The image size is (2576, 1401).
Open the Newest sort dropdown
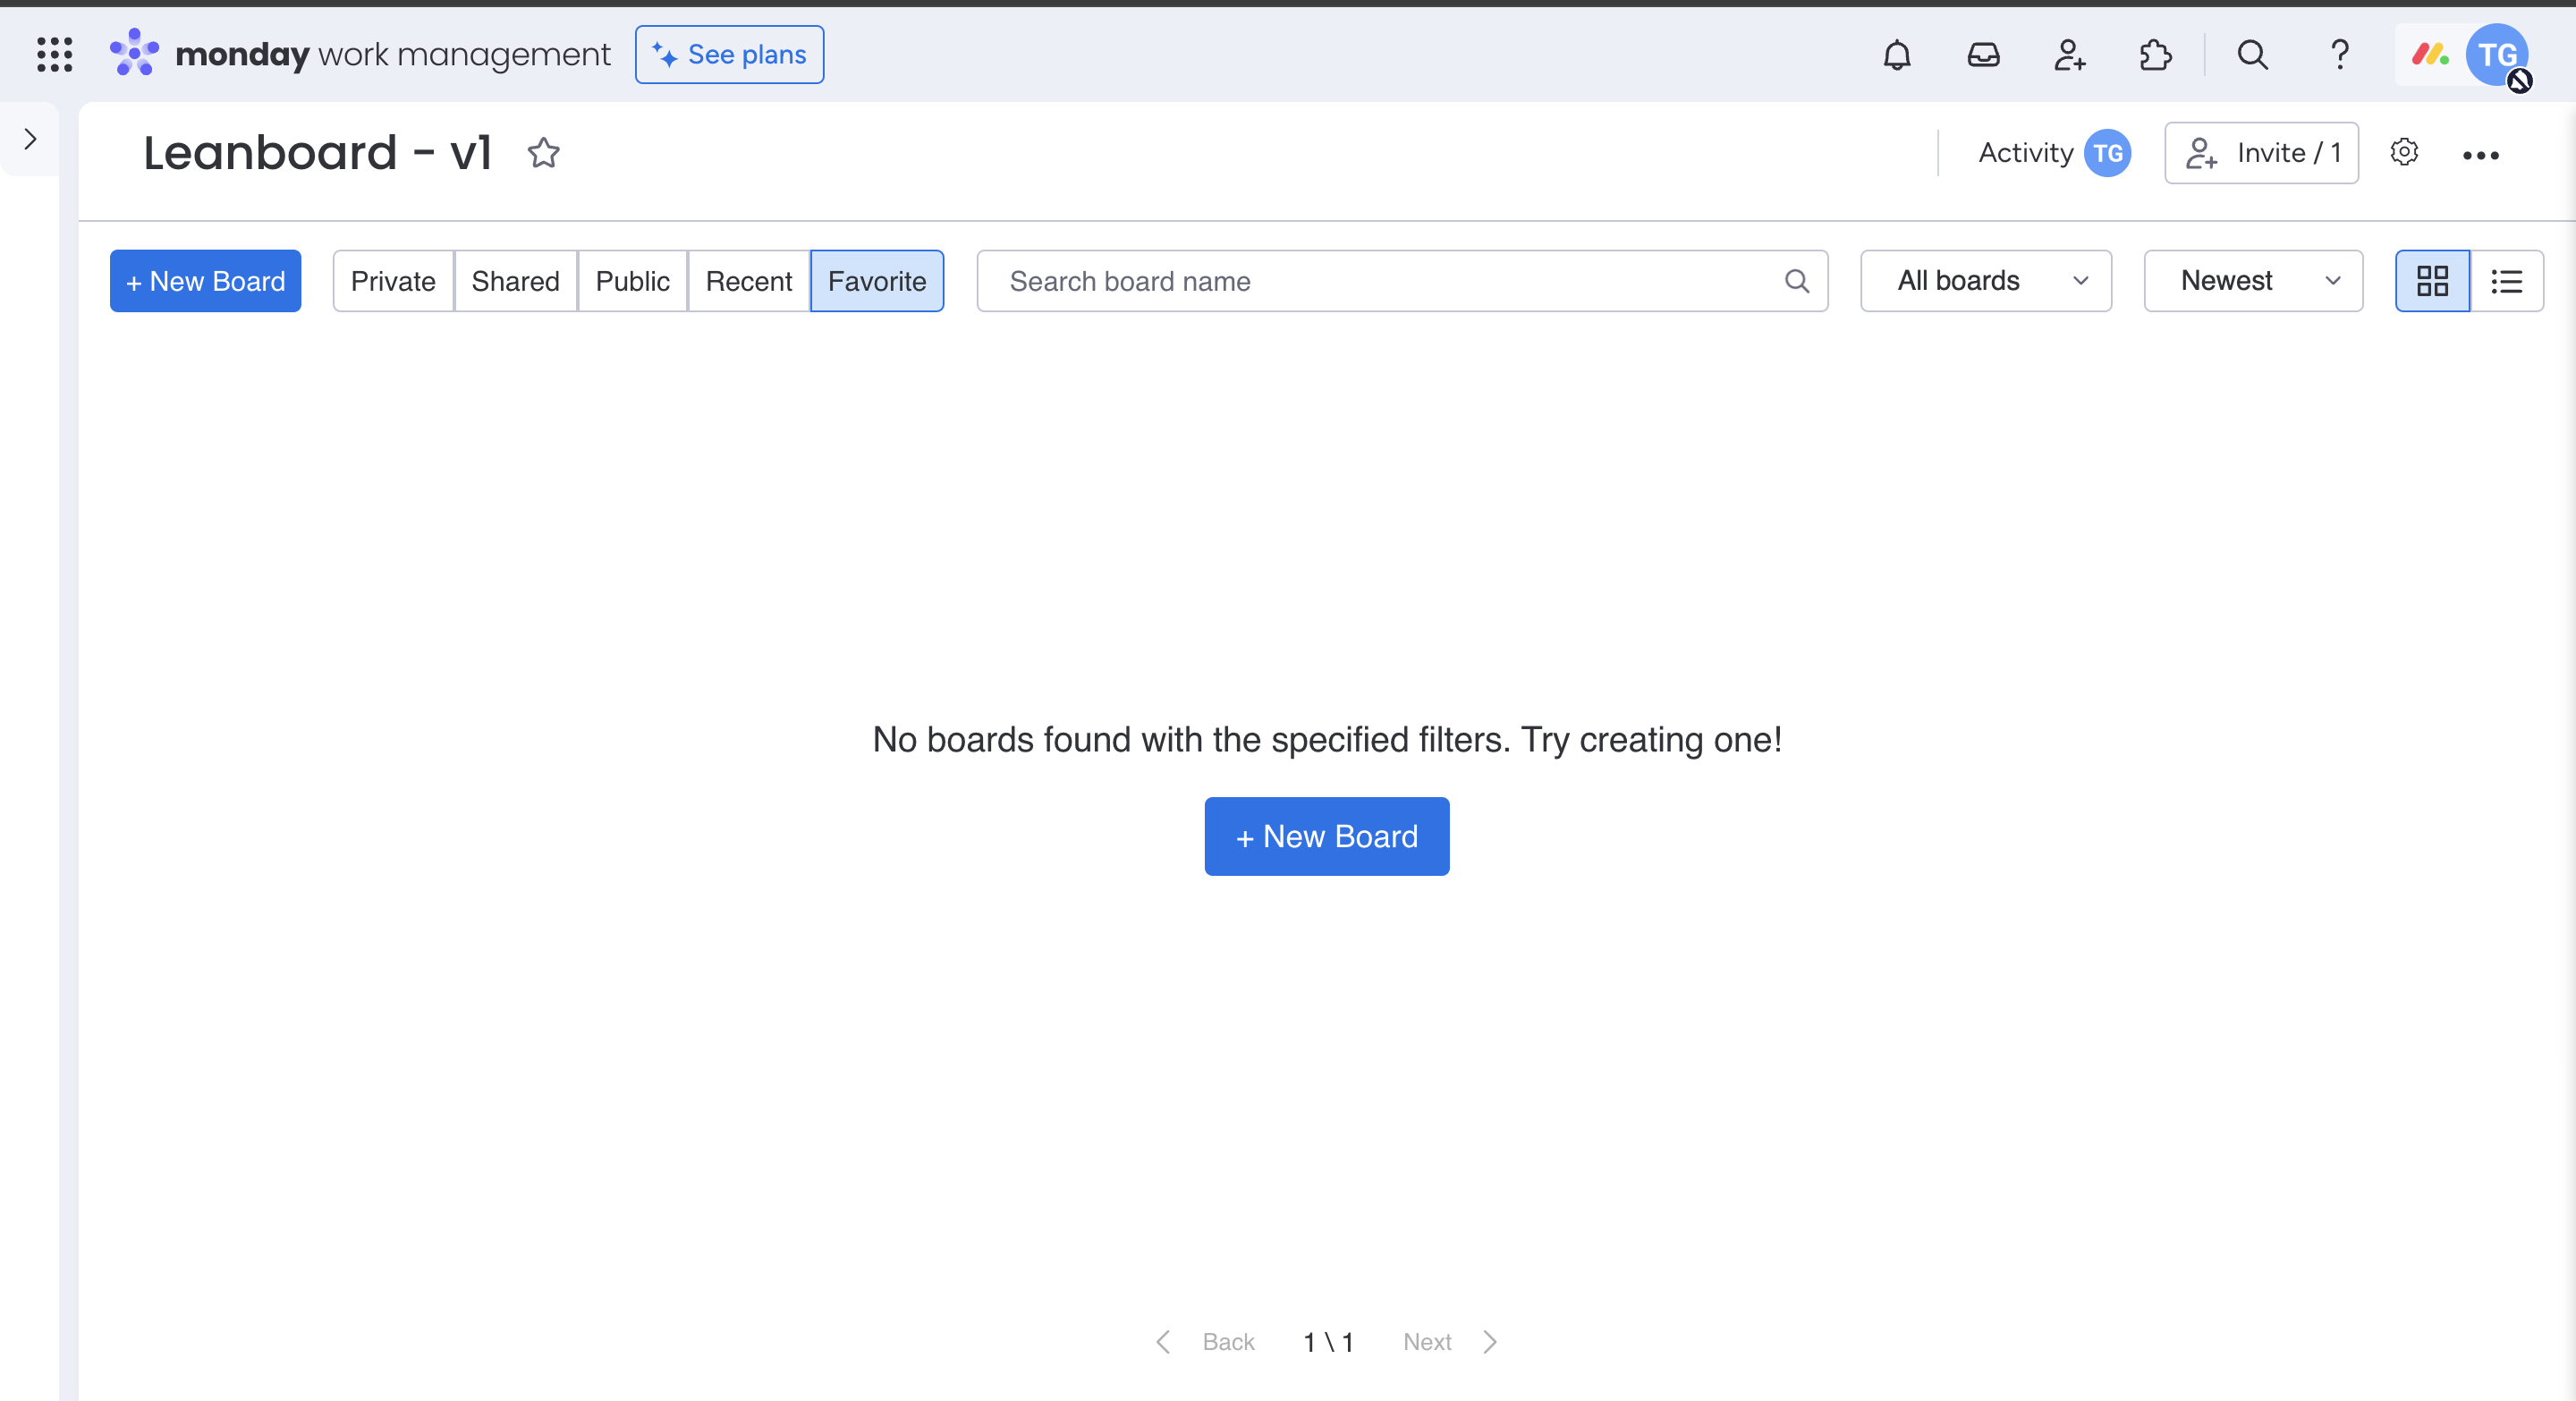pos(2252,281)
